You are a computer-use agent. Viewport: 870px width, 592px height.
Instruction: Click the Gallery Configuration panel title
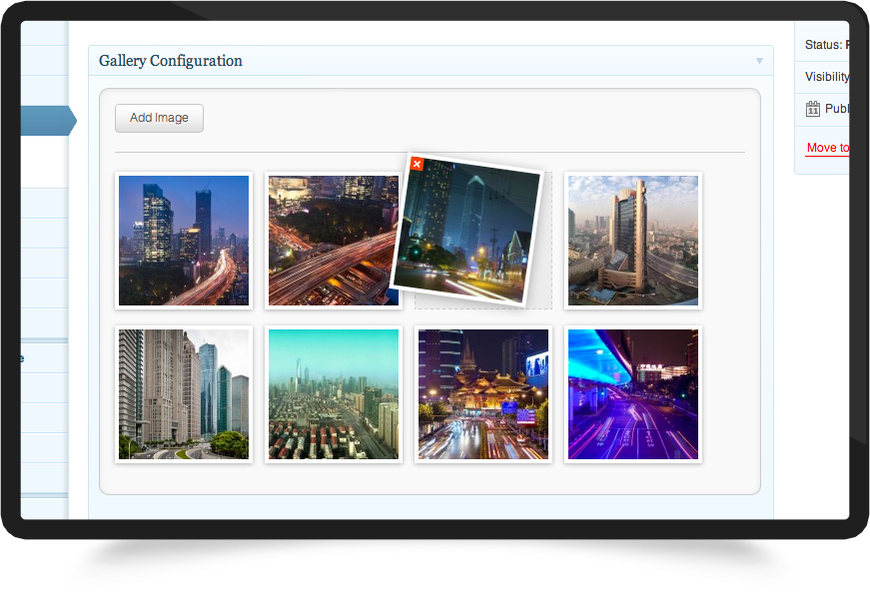[x=171, y=61]
